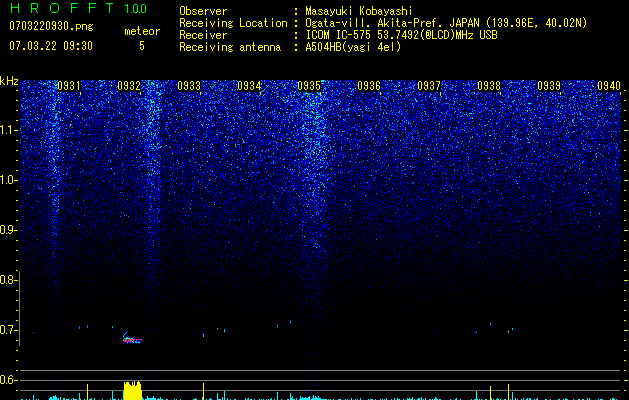The width and height of the screenshot is (629, 400).
Task: Select the meteor count value 5
Action: coord(142,46)
